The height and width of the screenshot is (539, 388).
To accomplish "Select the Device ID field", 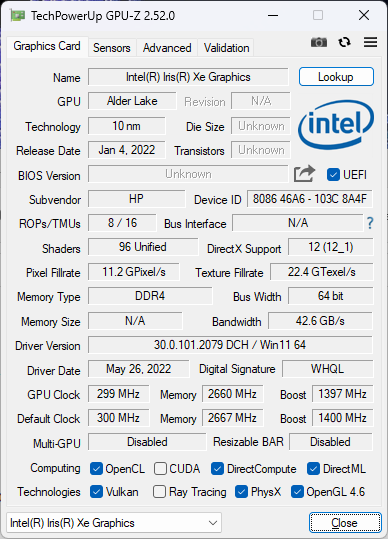I will [x=310, y=199].
